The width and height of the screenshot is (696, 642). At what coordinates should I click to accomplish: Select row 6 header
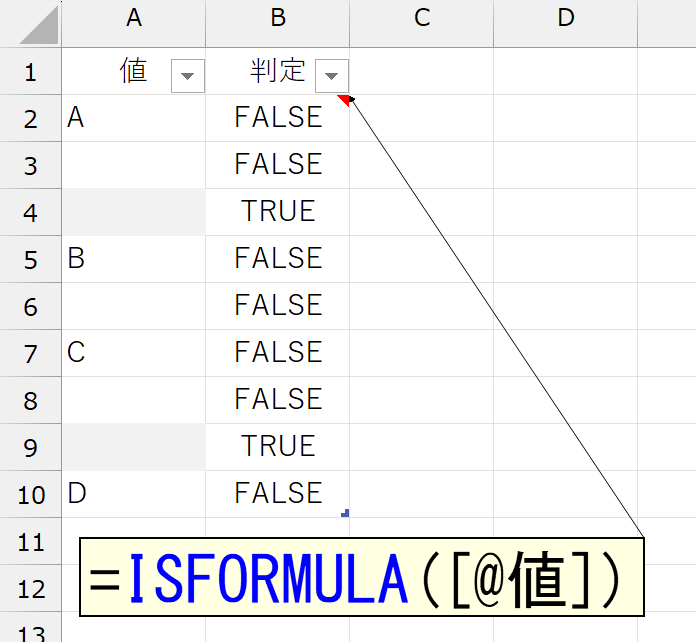click(x=30, y=307)
